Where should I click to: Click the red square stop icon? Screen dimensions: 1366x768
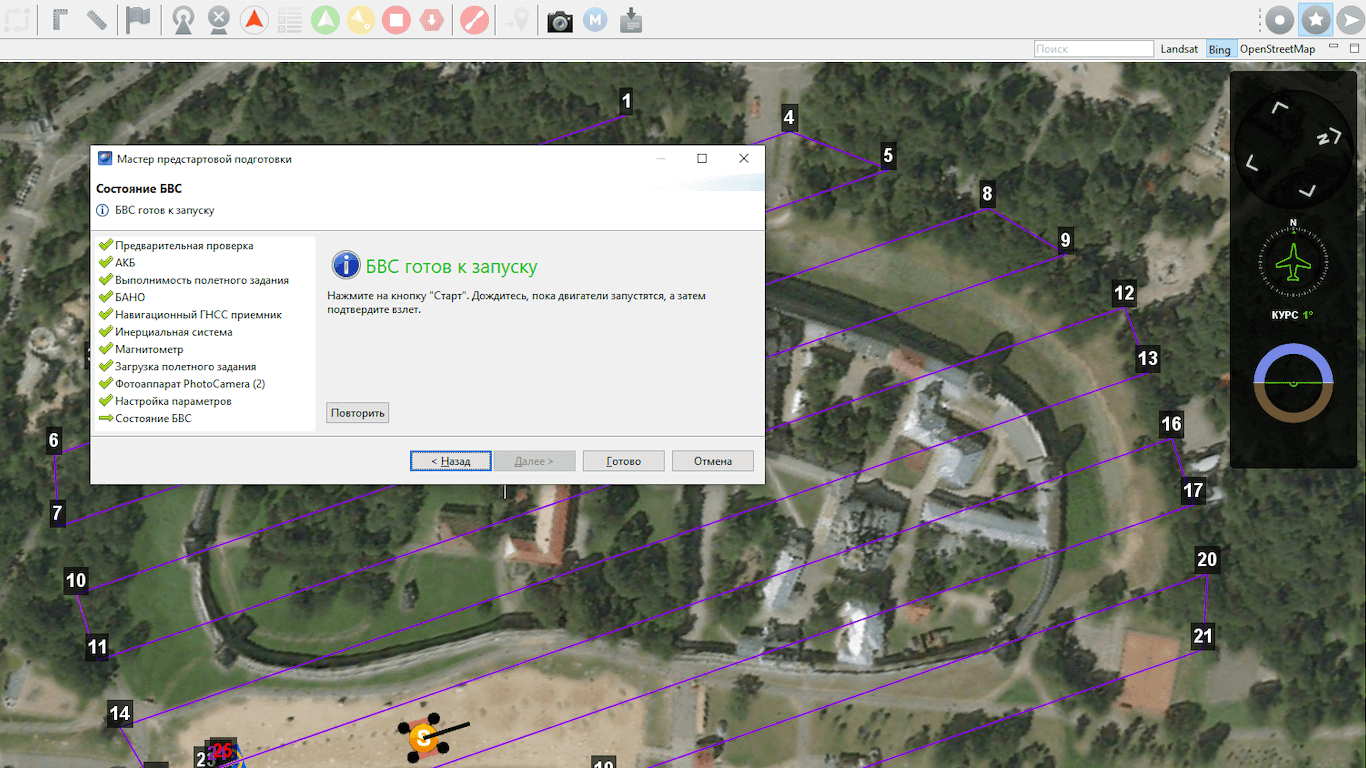coord(396,20)
